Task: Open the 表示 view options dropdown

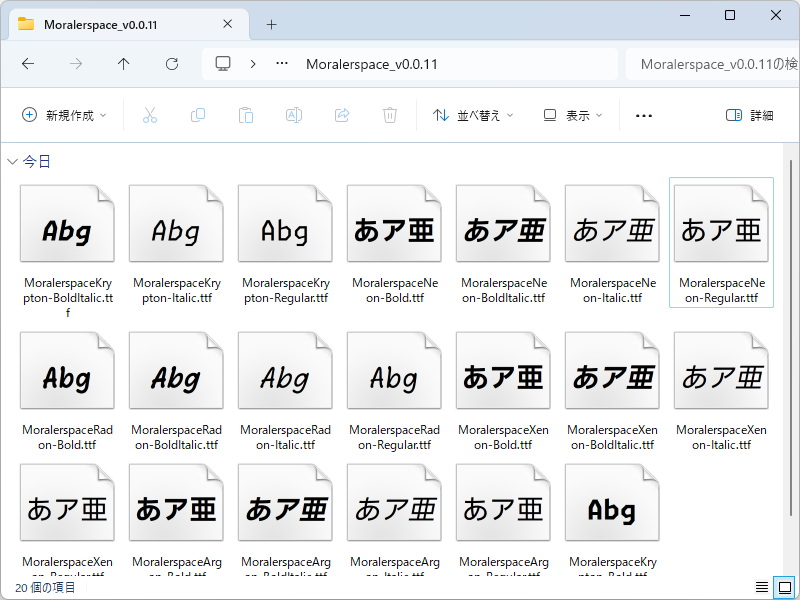Action: [571, 115]
